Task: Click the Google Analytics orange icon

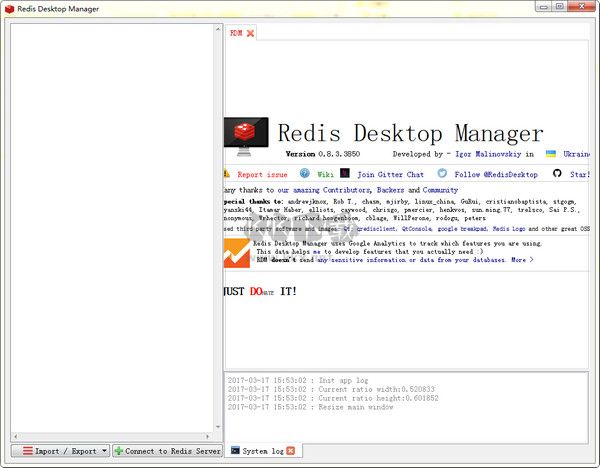Action: pyautogui.click(x=237, y=253)
